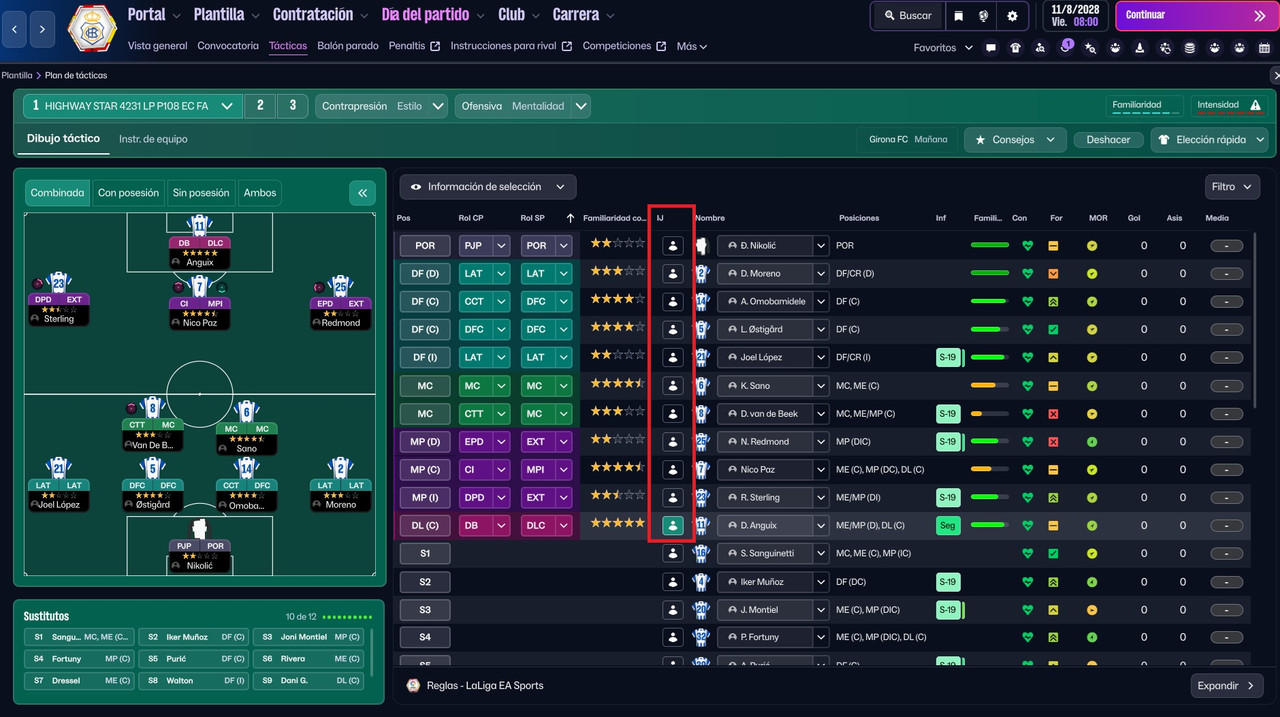Click the Intensidad warning indicator
1280x717 pixels.
click(x=1229, y=105)
